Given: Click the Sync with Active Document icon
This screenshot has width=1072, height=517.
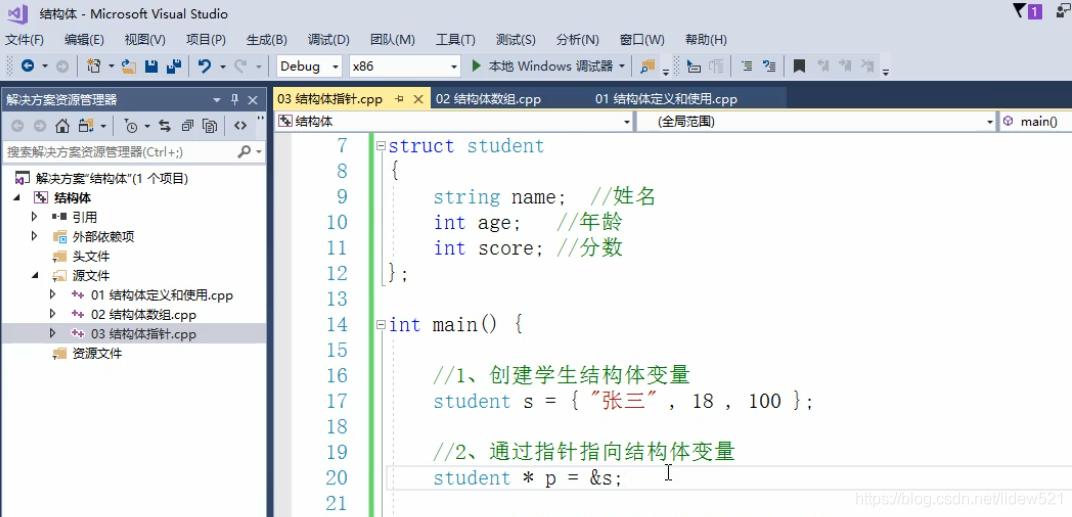Looking at the screenshot, I should pos(165,125).
